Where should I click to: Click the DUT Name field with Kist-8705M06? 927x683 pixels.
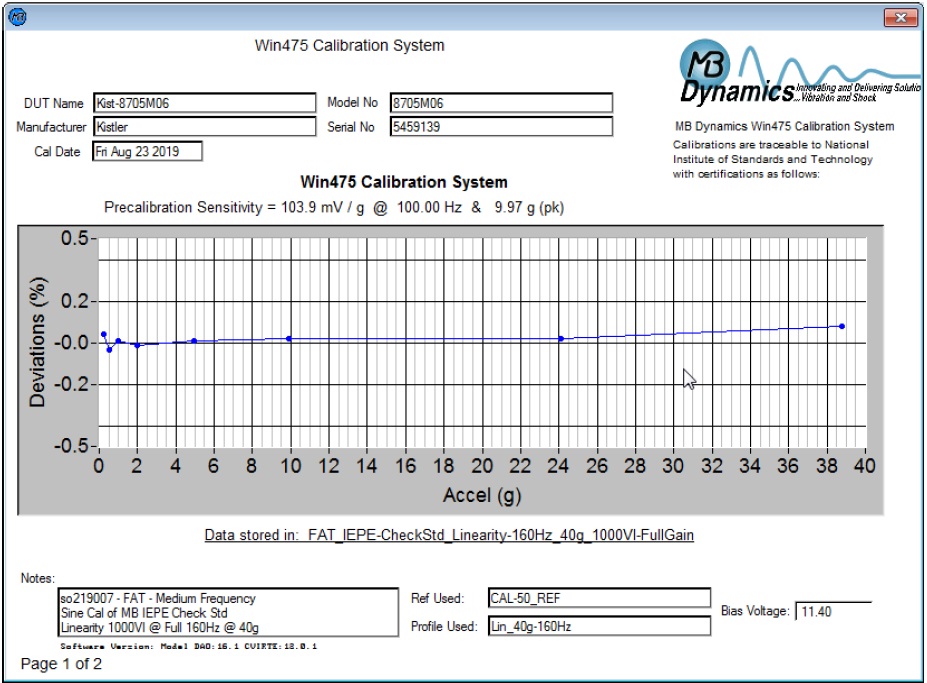[204, 103]
